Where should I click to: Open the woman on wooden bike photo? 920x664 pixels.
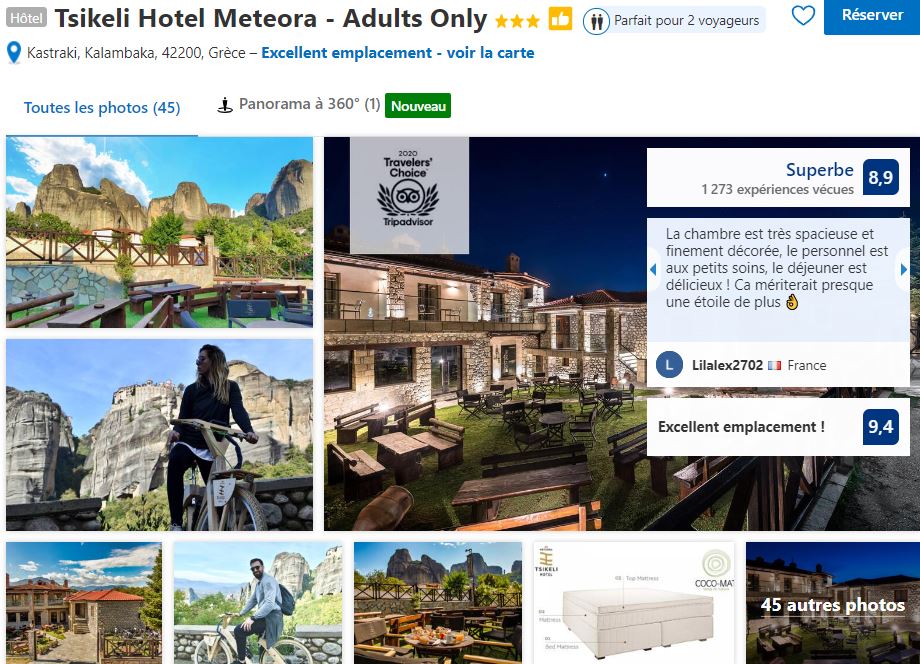click(160, 435)
